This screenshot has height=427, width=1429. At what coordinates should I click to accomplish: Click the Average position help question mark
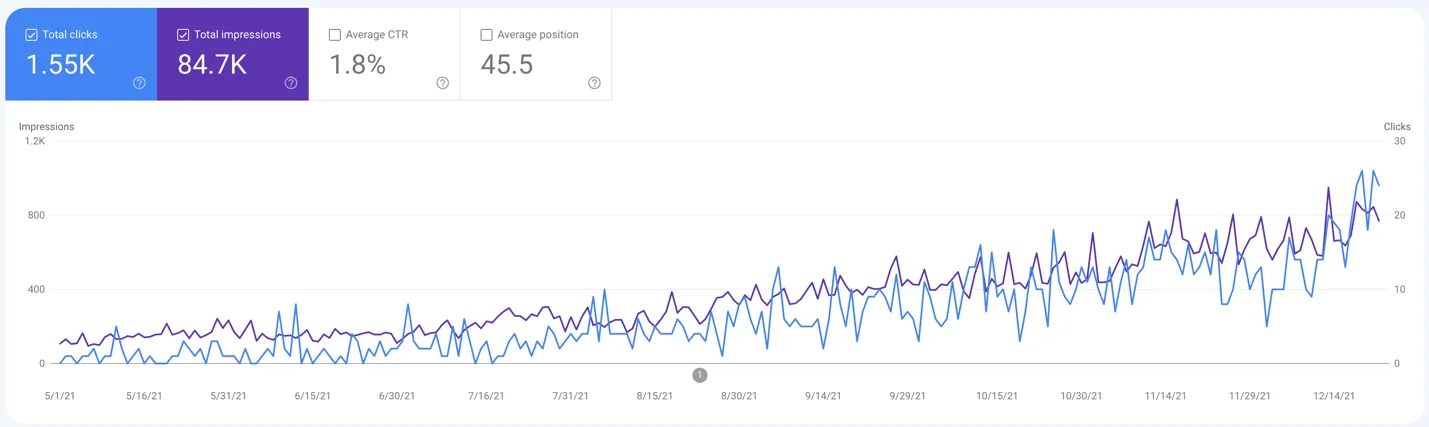click(x=594, y=83)
